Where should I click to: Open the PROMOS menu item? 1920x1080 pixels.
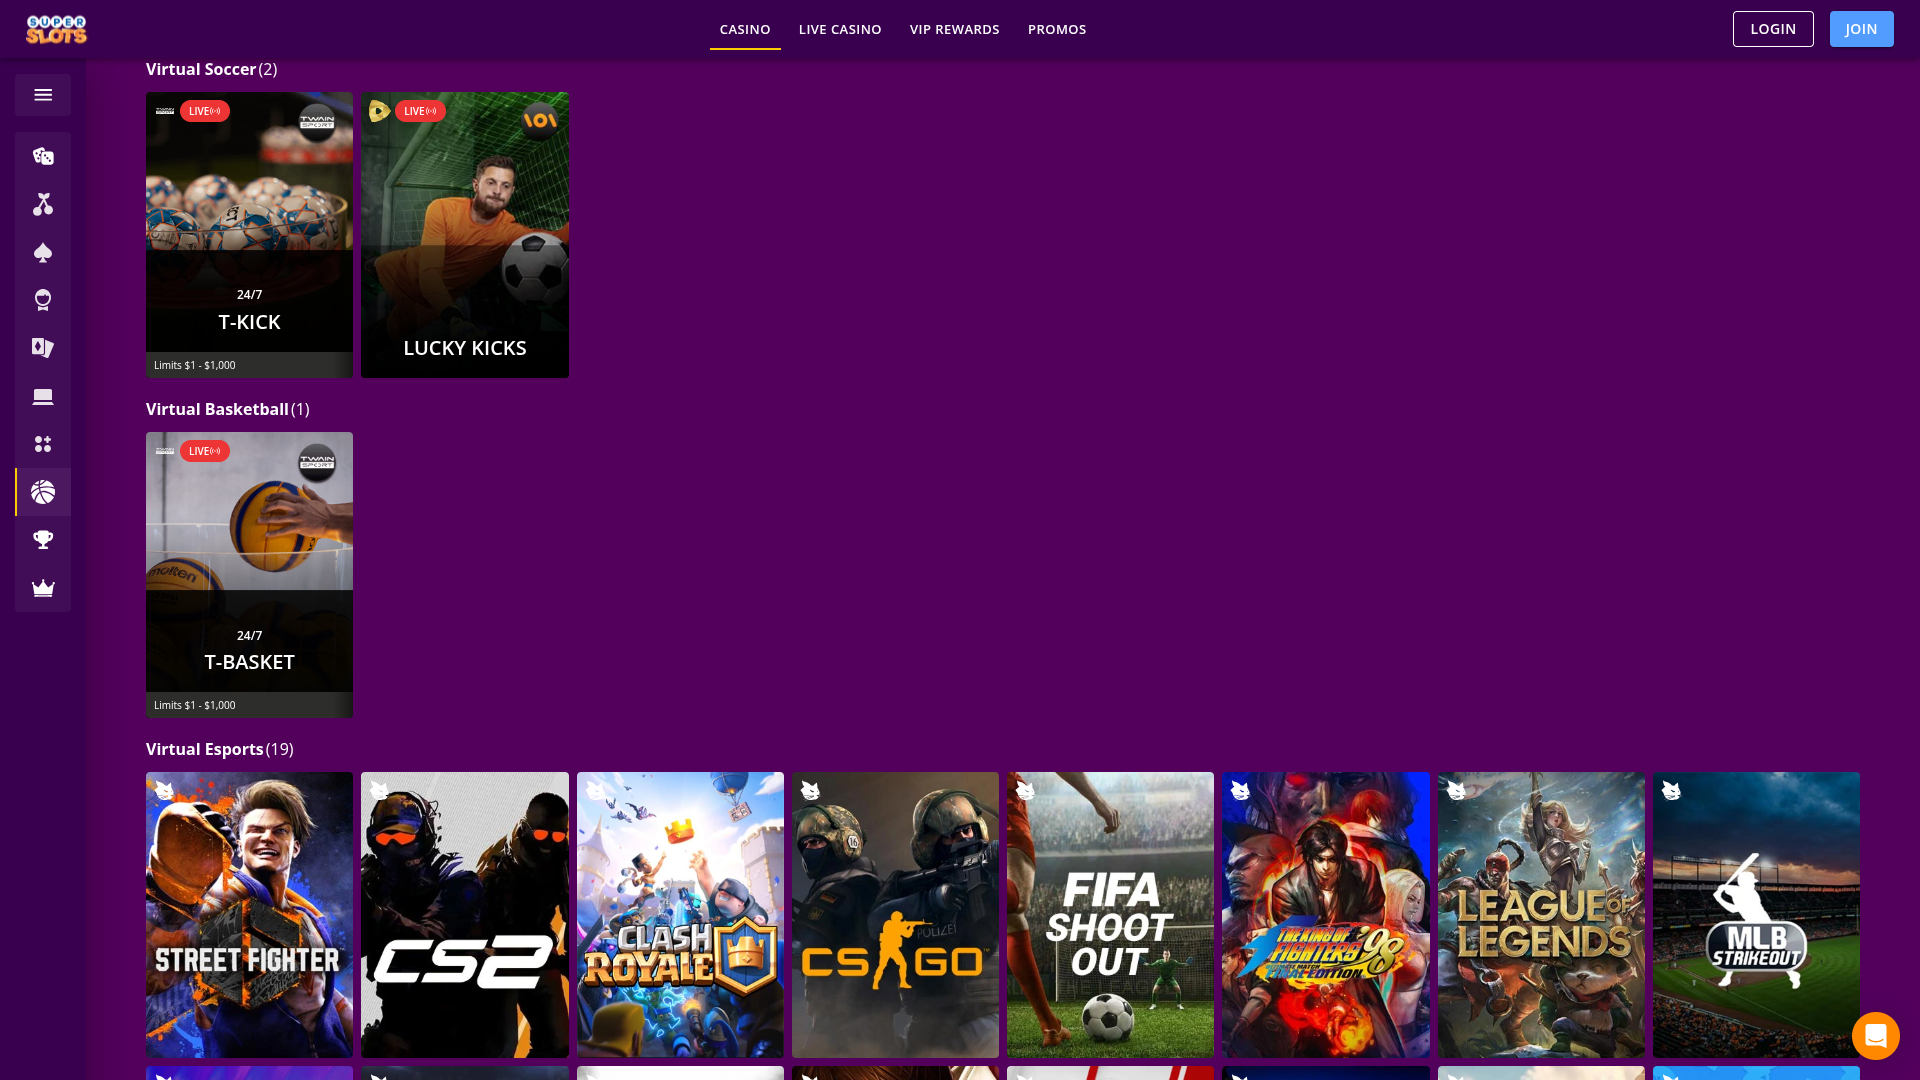pos(1057,29)
